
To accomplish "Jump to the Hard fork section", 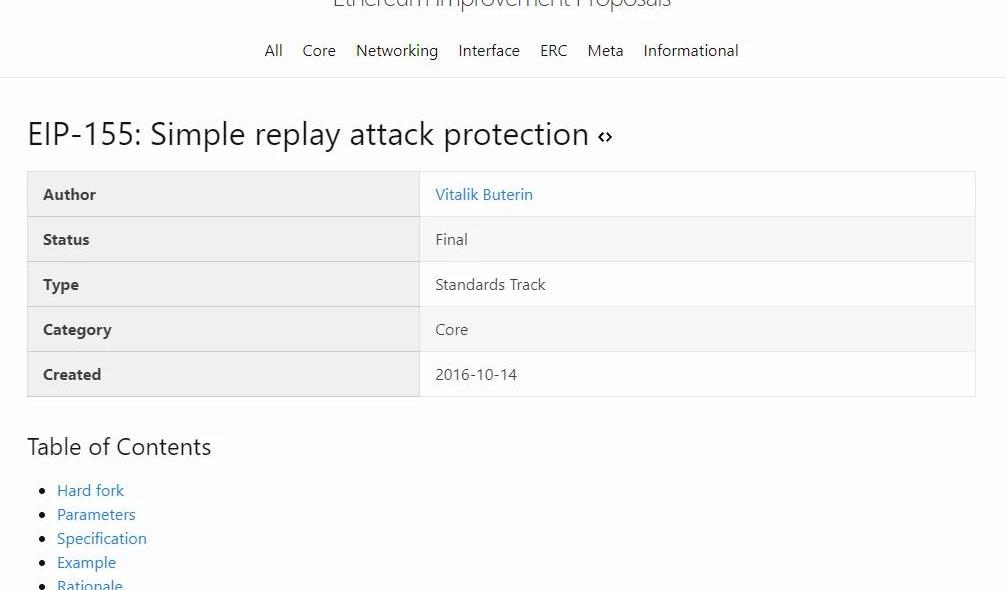I will pos(90,491).
